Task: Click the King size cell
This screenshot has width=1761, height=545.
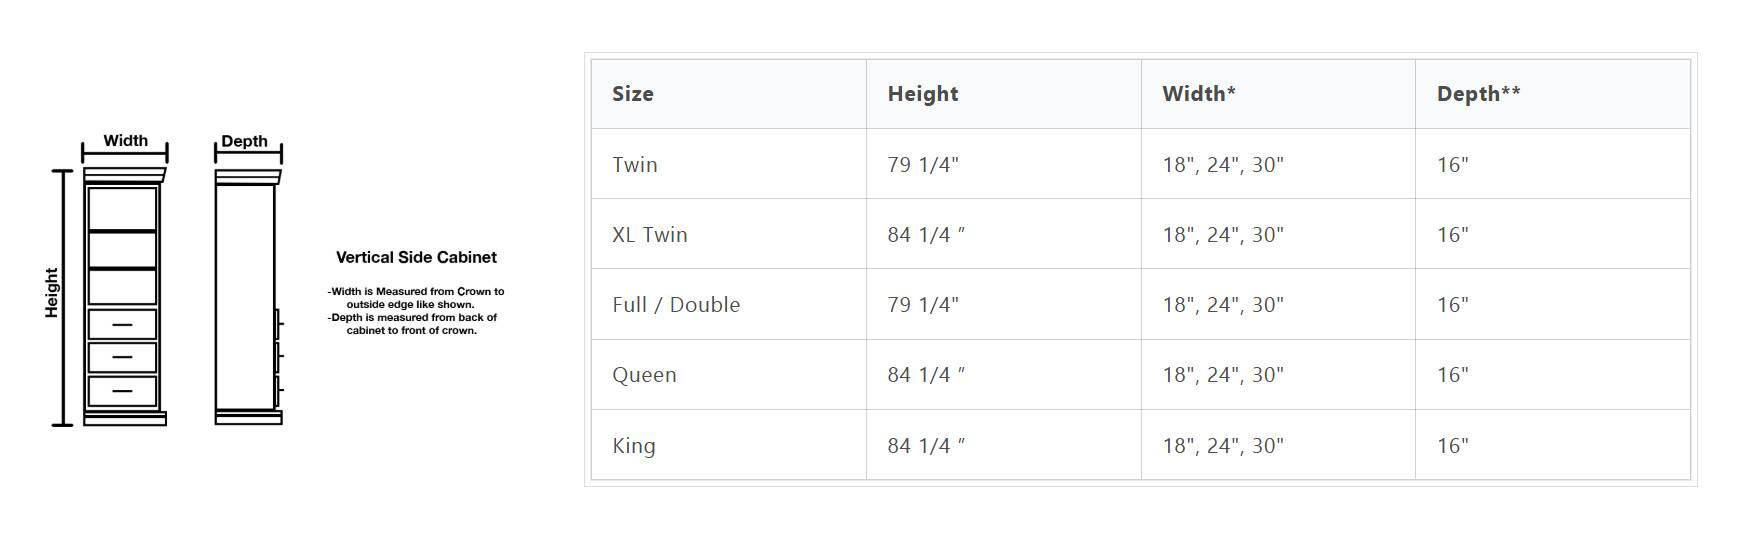Action: click(x=634, y=446)
